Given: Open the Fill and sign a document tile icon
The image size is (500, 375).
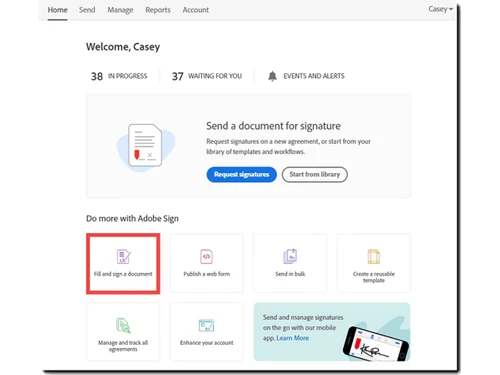Looking at the screenshot, I should click(123, 256).
